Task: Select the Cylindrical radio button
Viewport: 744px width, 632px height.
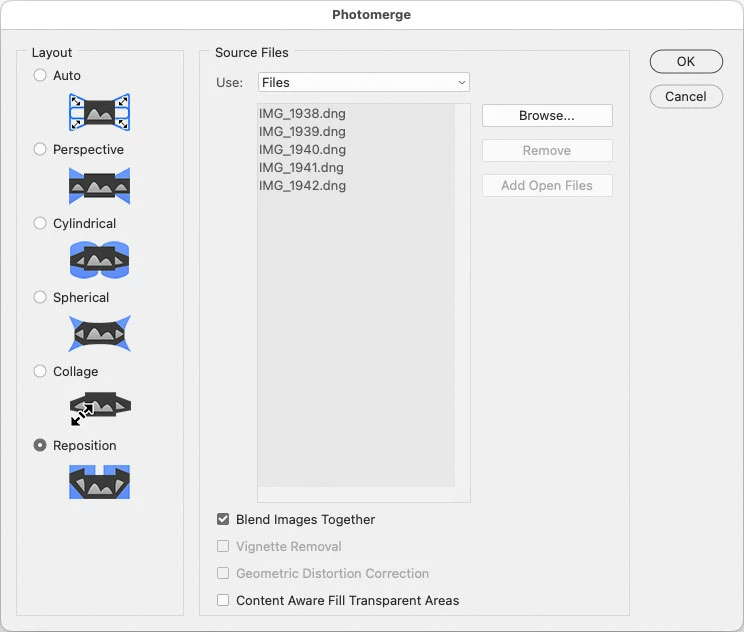Action: pyautogui.click(x=40, y=223)
